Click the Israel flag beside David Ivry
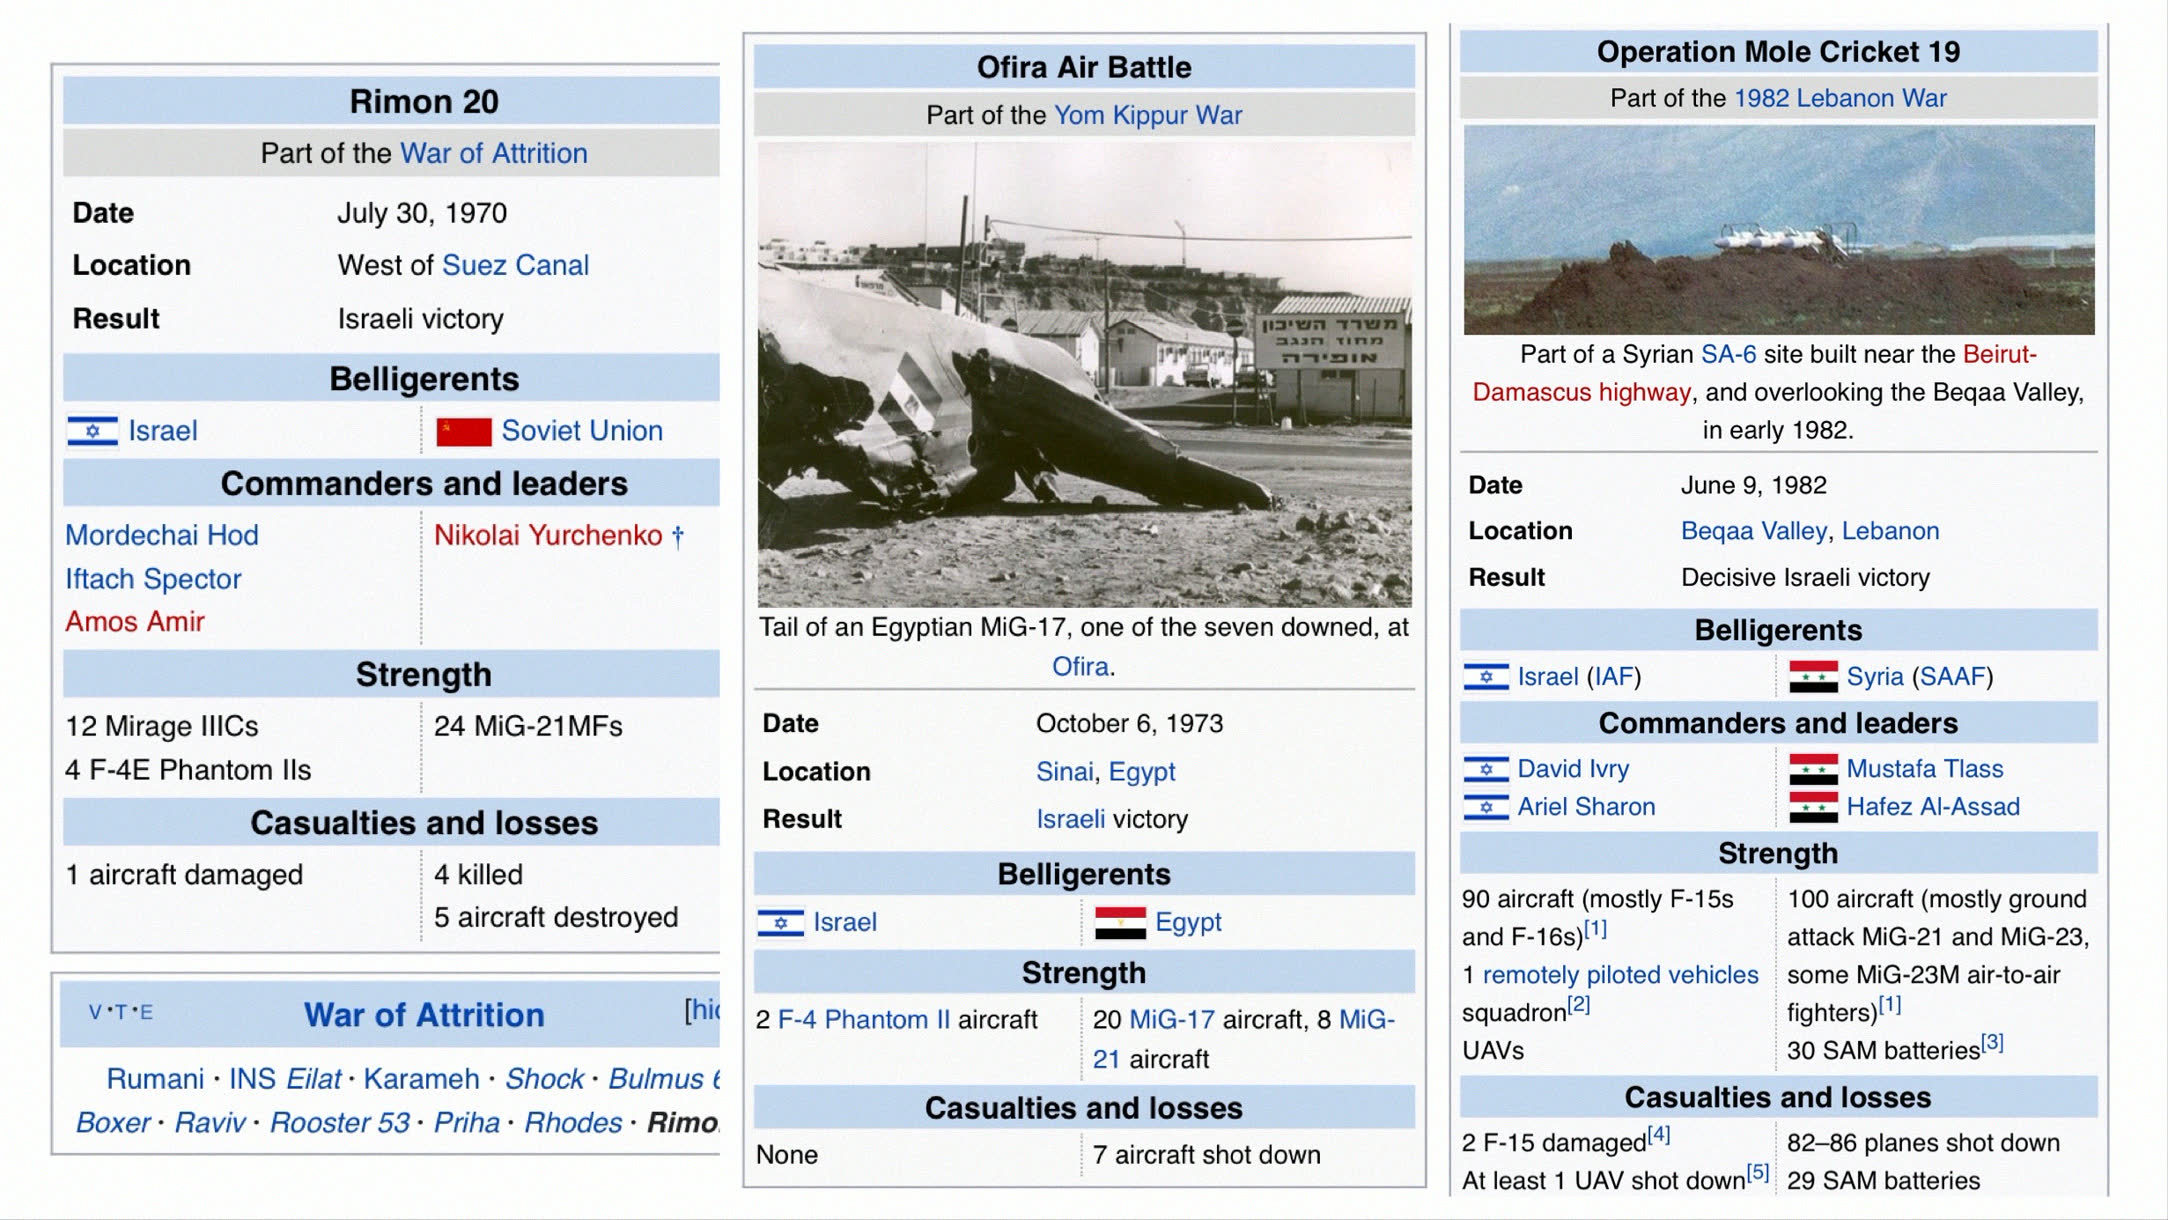The width and height of the screenshot is (2168, 1220). pos(1486,769)
